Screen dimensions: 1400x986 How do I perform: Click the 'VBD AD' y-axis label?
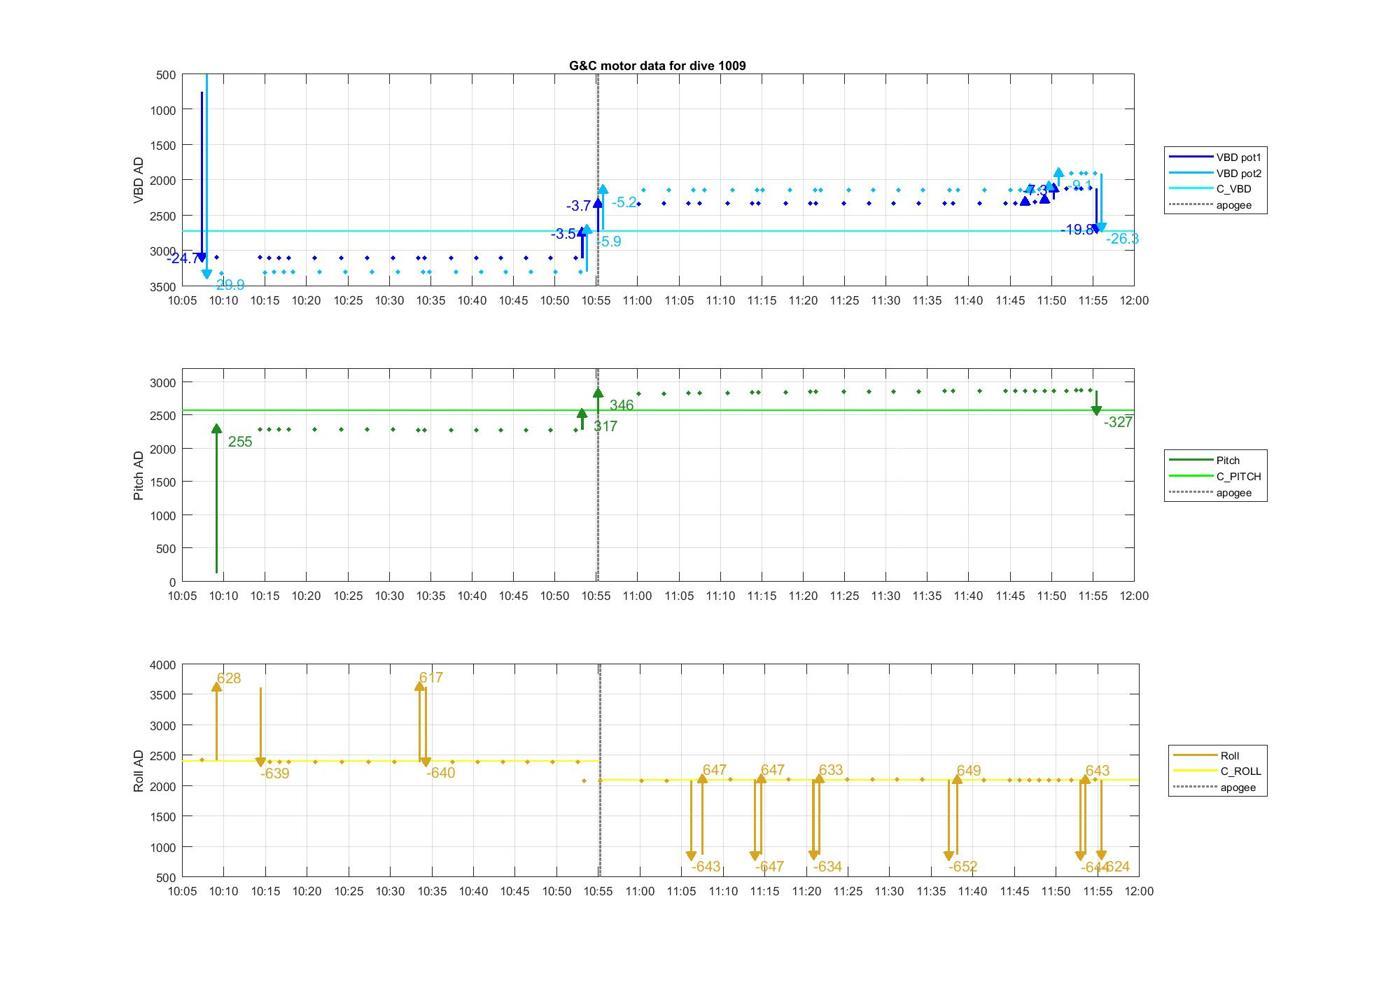click(x=138, y=181)
